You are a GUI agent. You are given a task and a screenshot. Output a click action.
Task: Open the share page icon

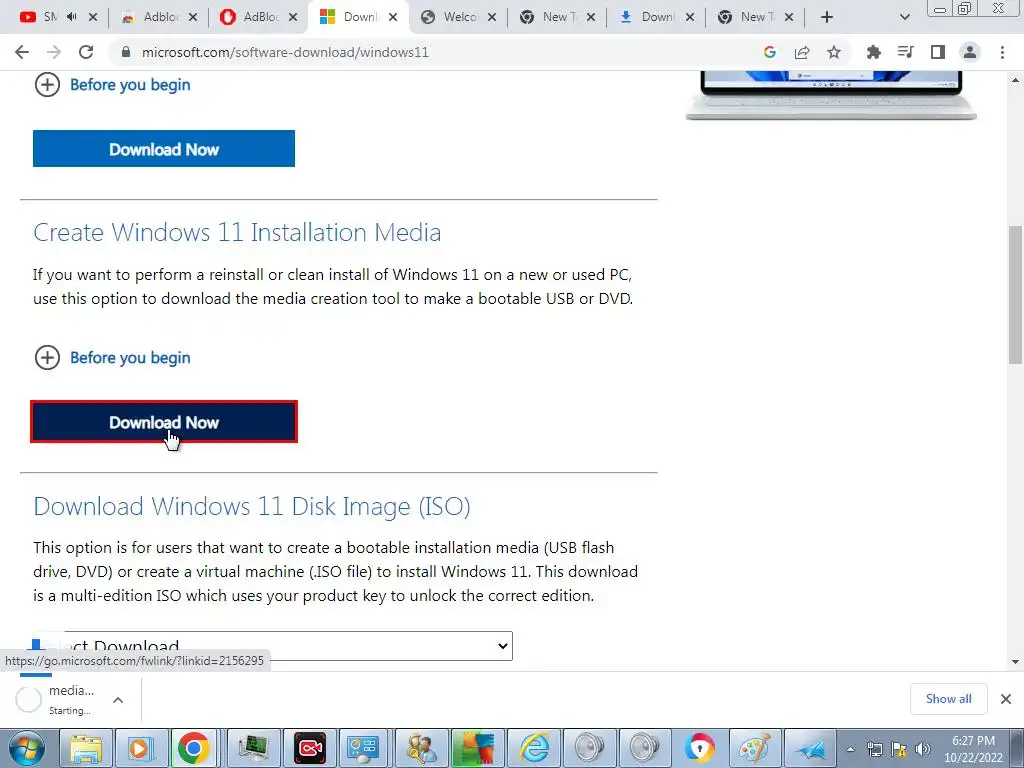801,52
